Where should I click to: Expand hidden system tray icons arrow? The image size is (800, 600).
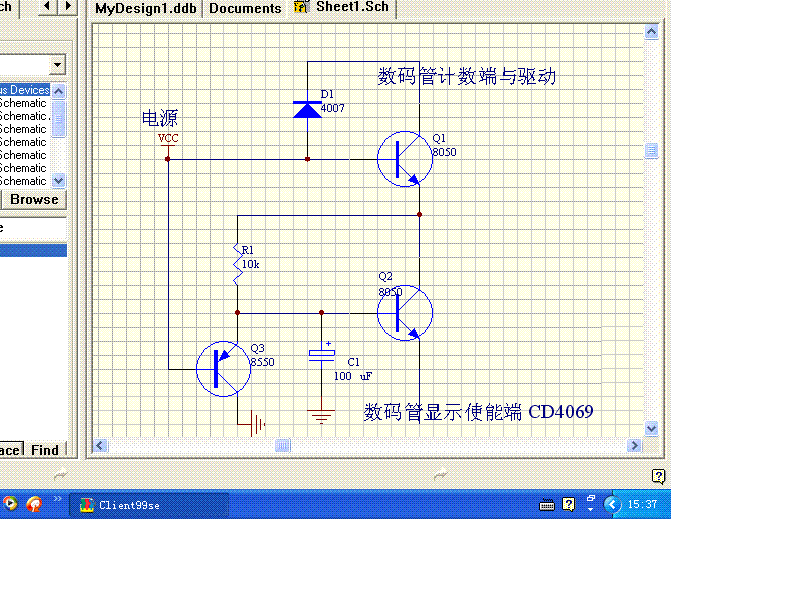tap(612, 505)
